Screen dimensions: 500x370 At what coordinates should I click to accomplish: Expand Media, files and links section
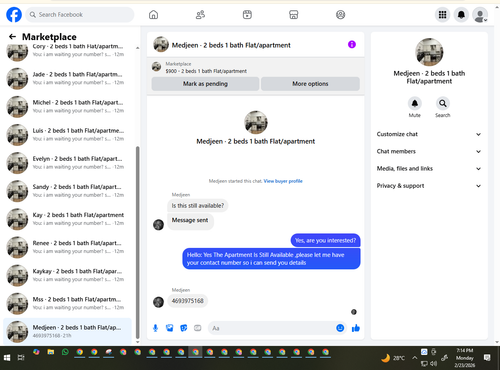429,169
